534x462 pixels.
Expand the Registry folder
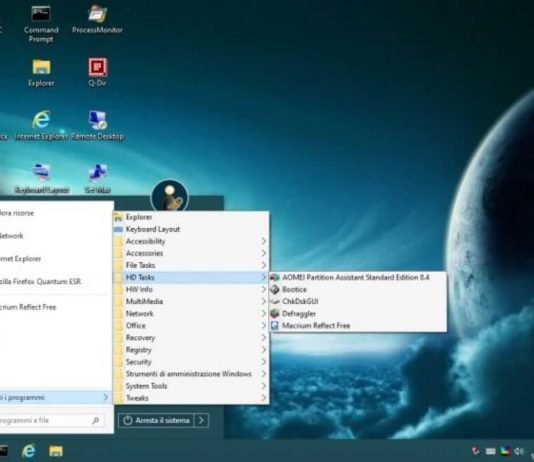point(191,350)
